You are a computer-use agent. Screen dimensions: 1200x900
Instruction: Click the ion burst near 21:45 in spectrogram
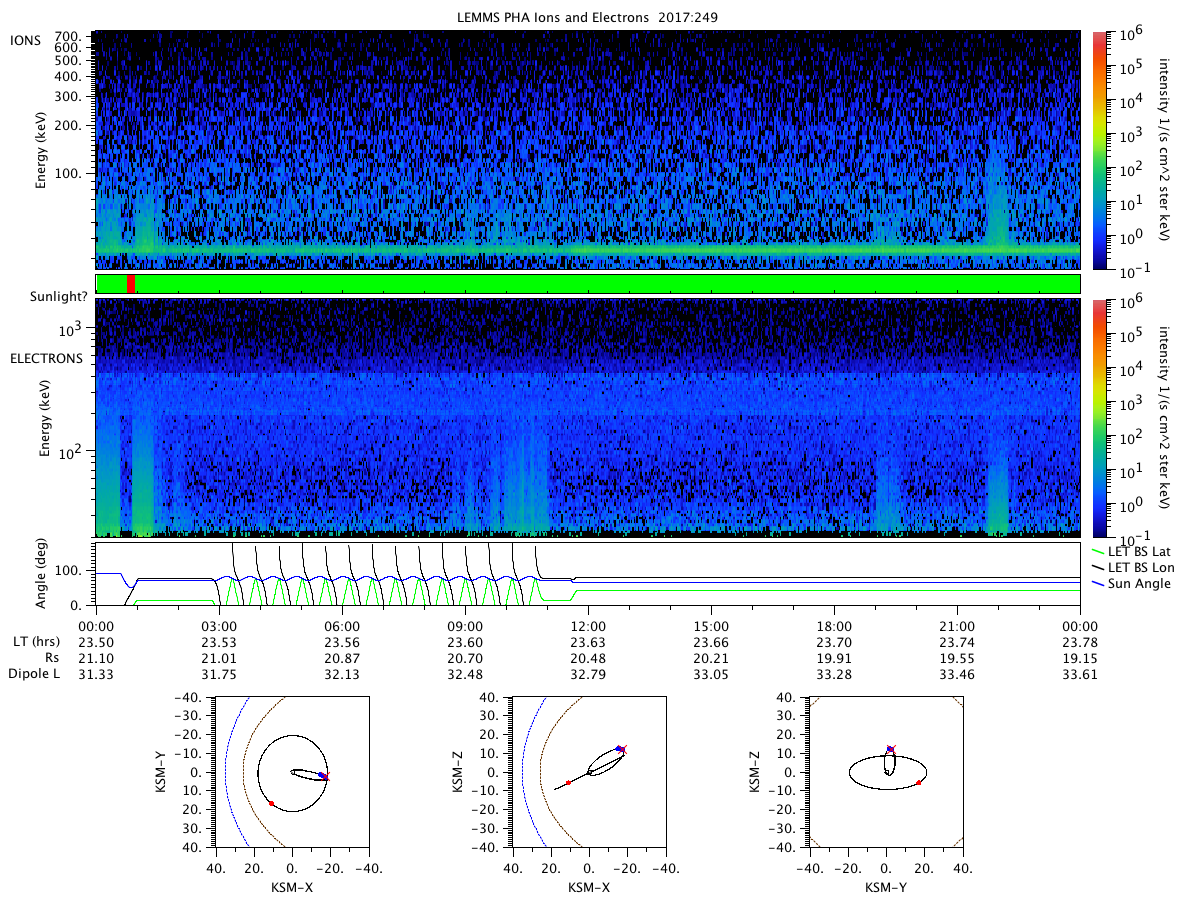click(x=997, y=200)
